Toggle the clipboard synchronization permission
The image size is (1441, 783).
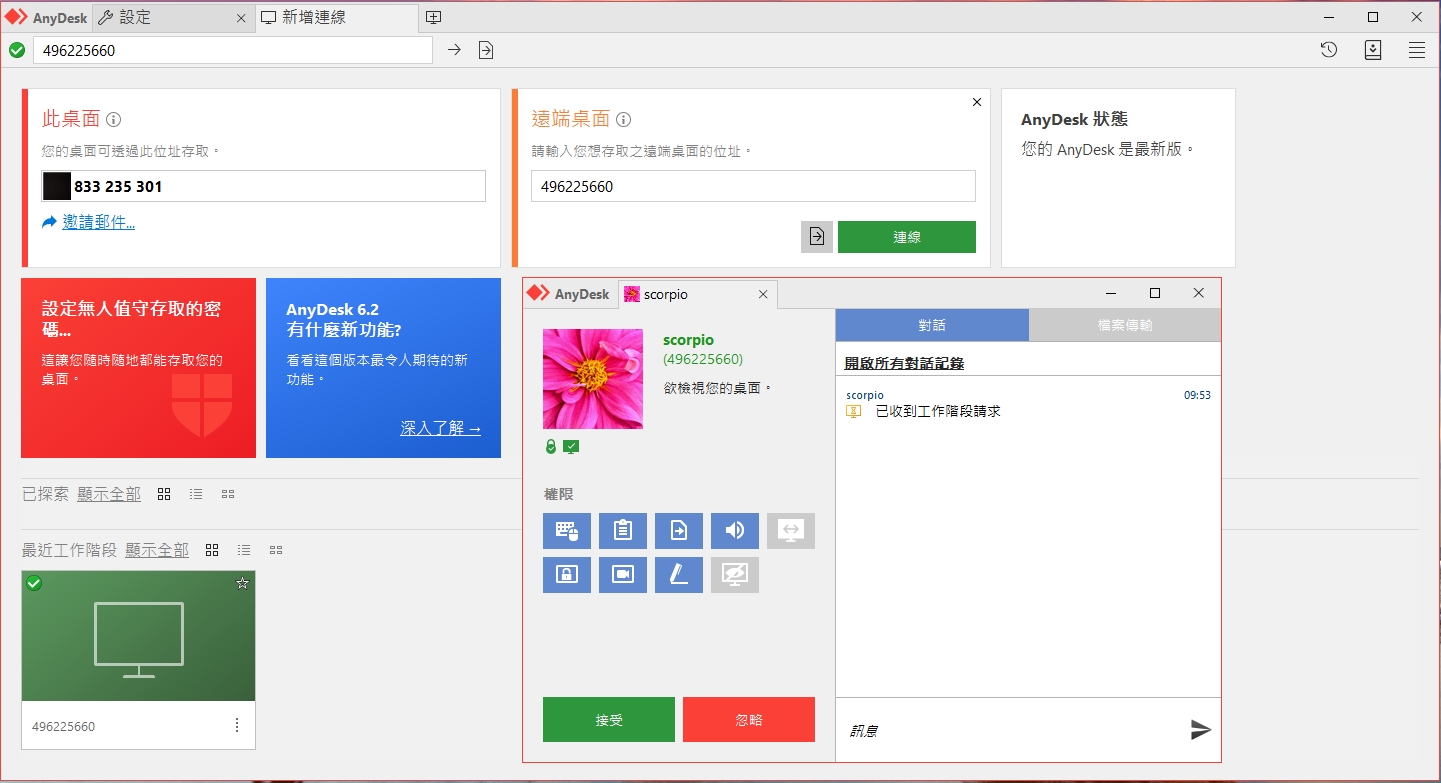pyautogui.click(x=623, y=531)
